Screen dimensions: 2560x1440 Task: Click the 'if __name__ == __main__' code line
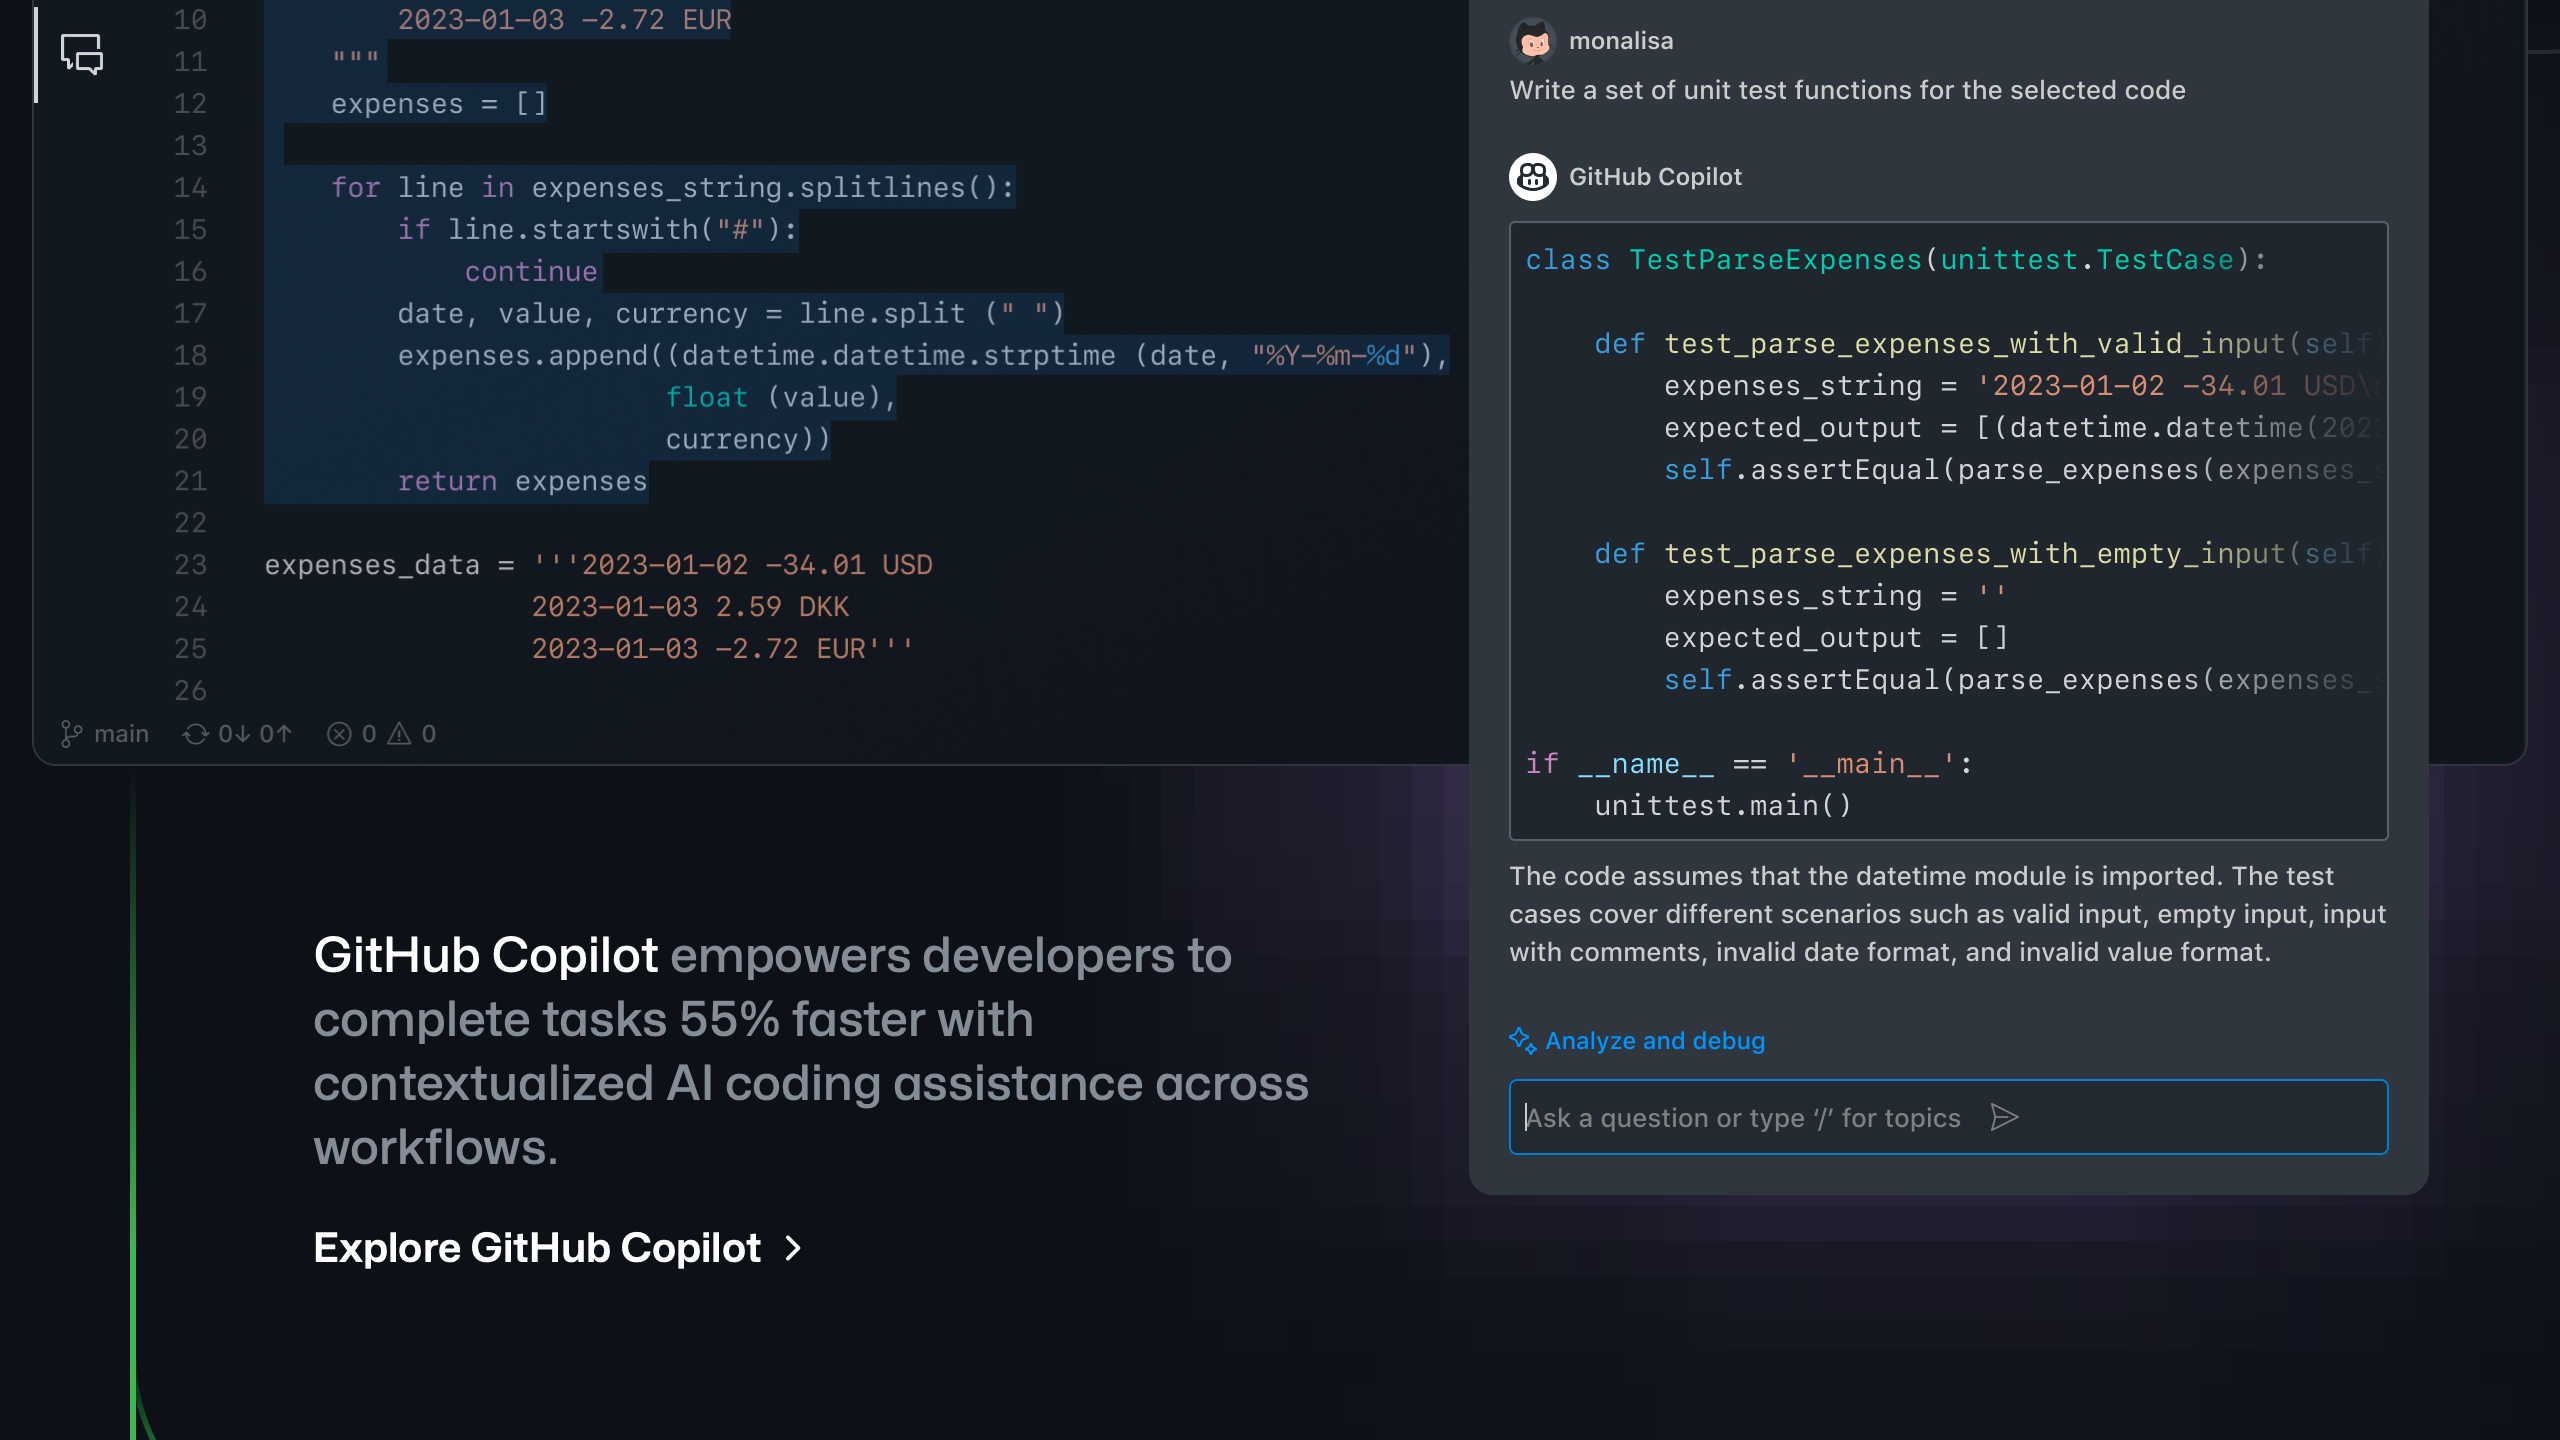1749,764
